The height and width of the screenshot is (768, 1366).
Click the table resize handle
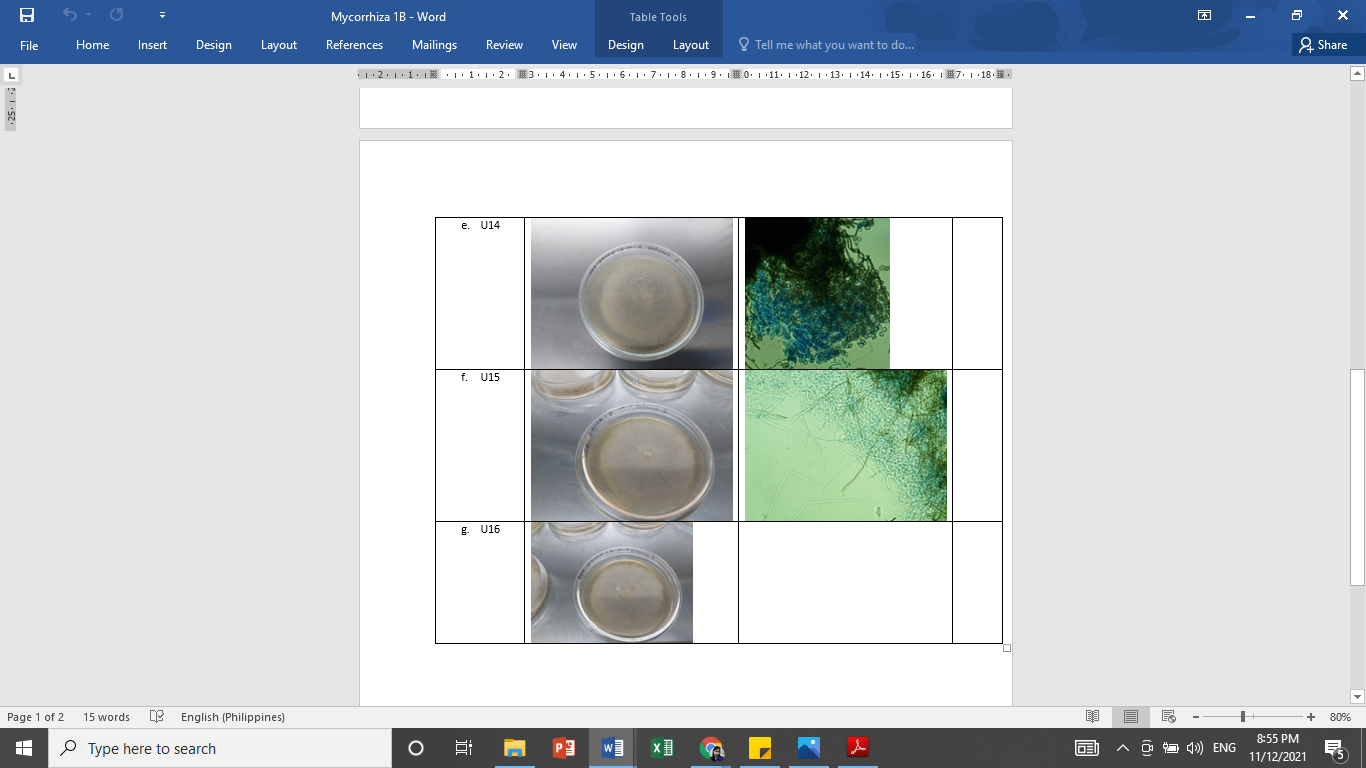1007,648
